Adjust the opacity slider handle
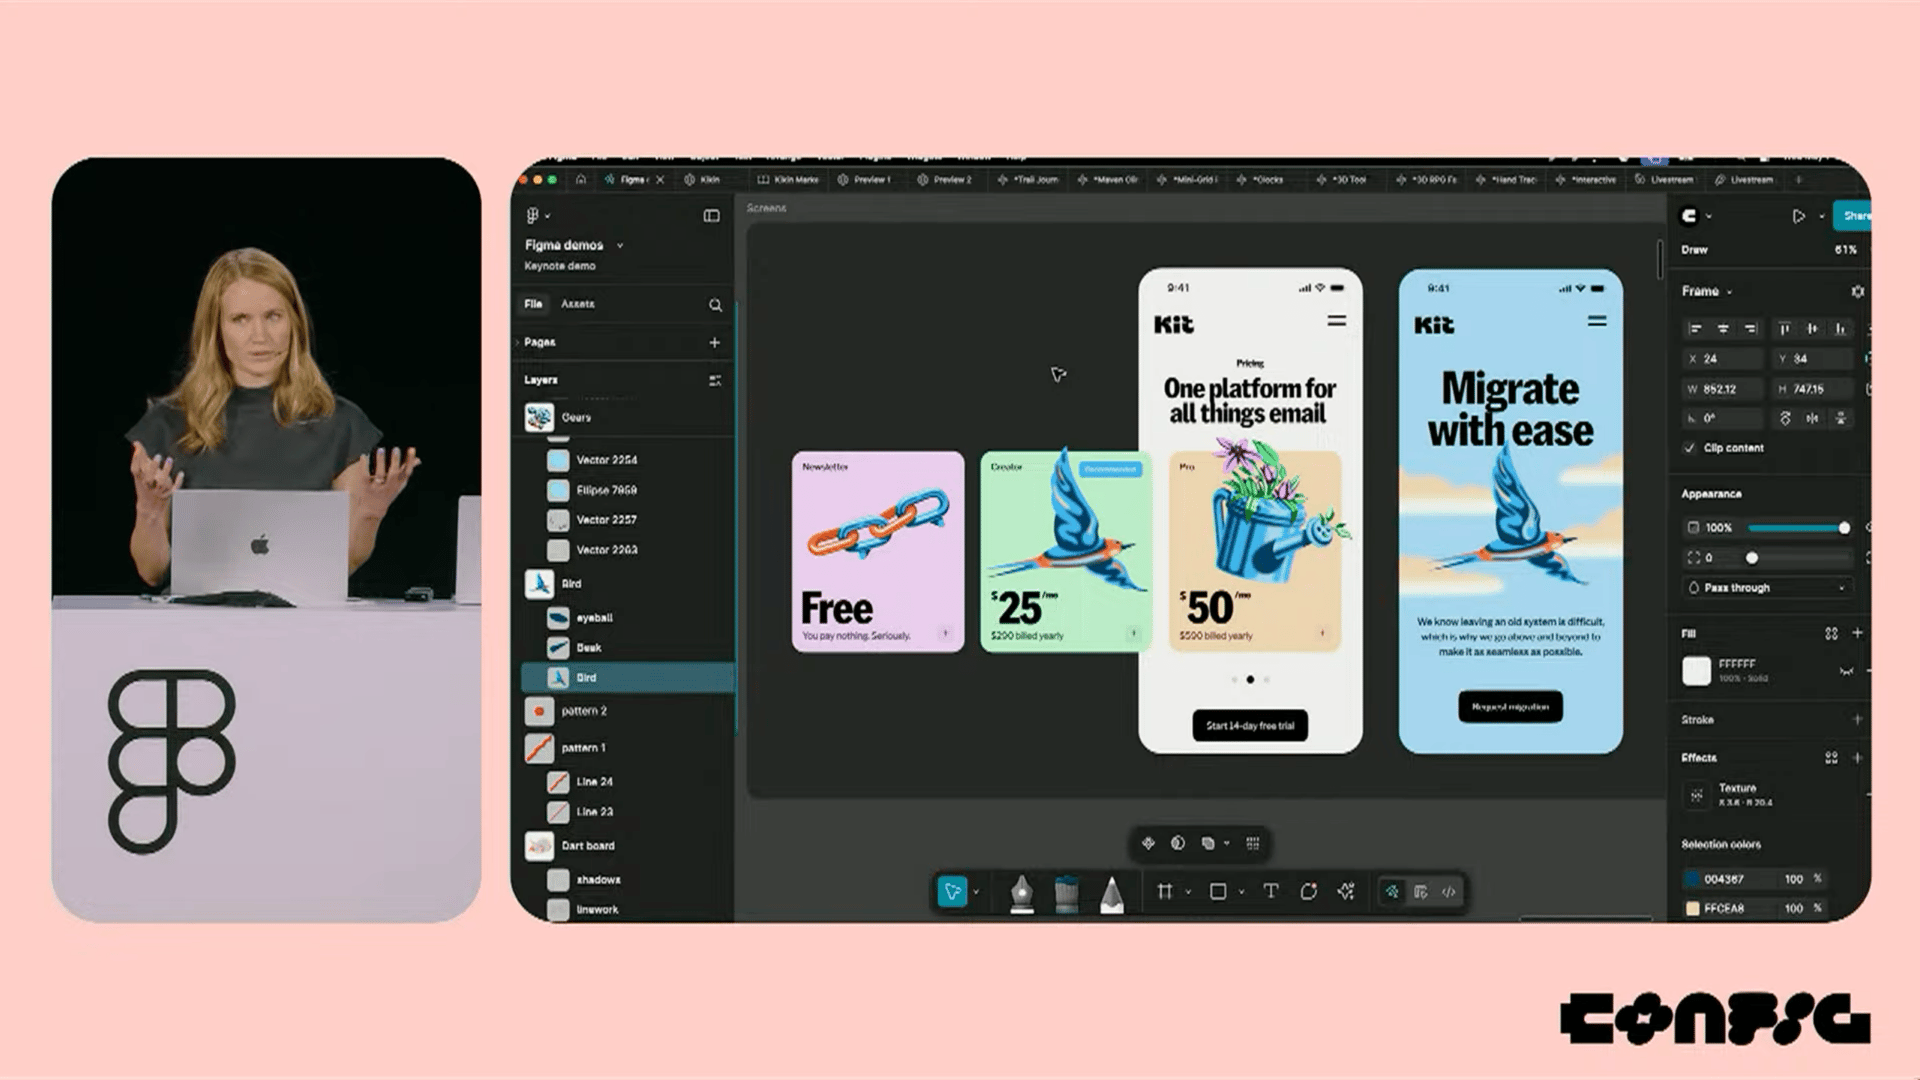The height and width of the screenshot is (1080, 1920). [x=1844, y=527]
